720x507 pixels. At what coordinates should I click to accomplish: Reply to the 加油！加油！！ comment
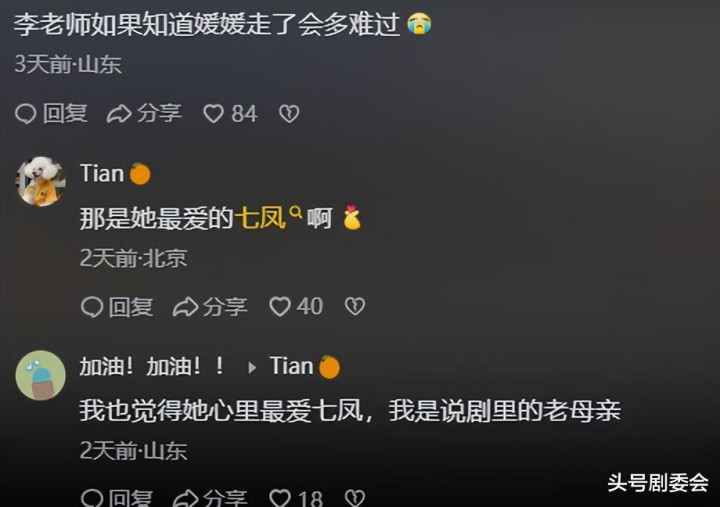point(117,498)
